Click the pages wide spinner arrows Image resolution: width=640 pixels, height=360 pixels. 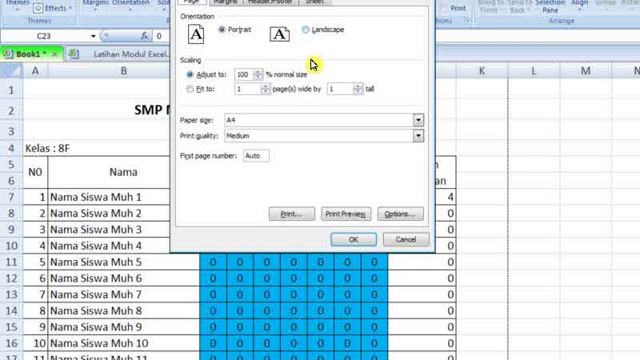(x=265, y=89)
